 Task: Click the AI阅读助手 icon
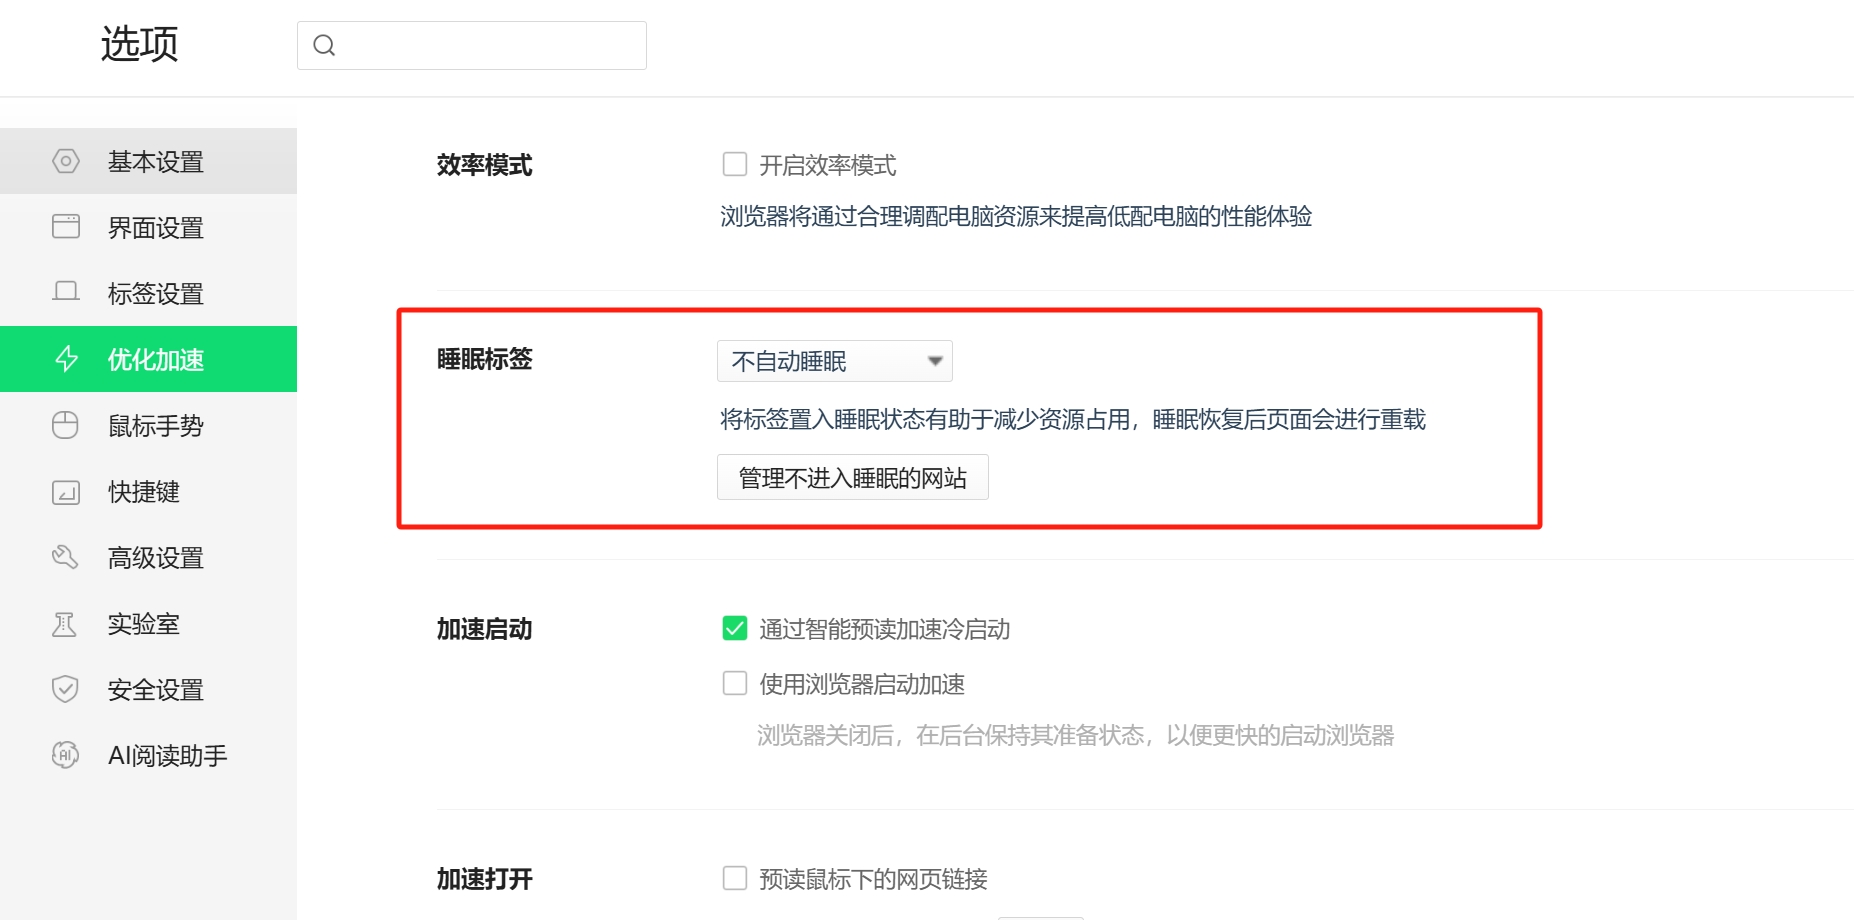point(65,755)
